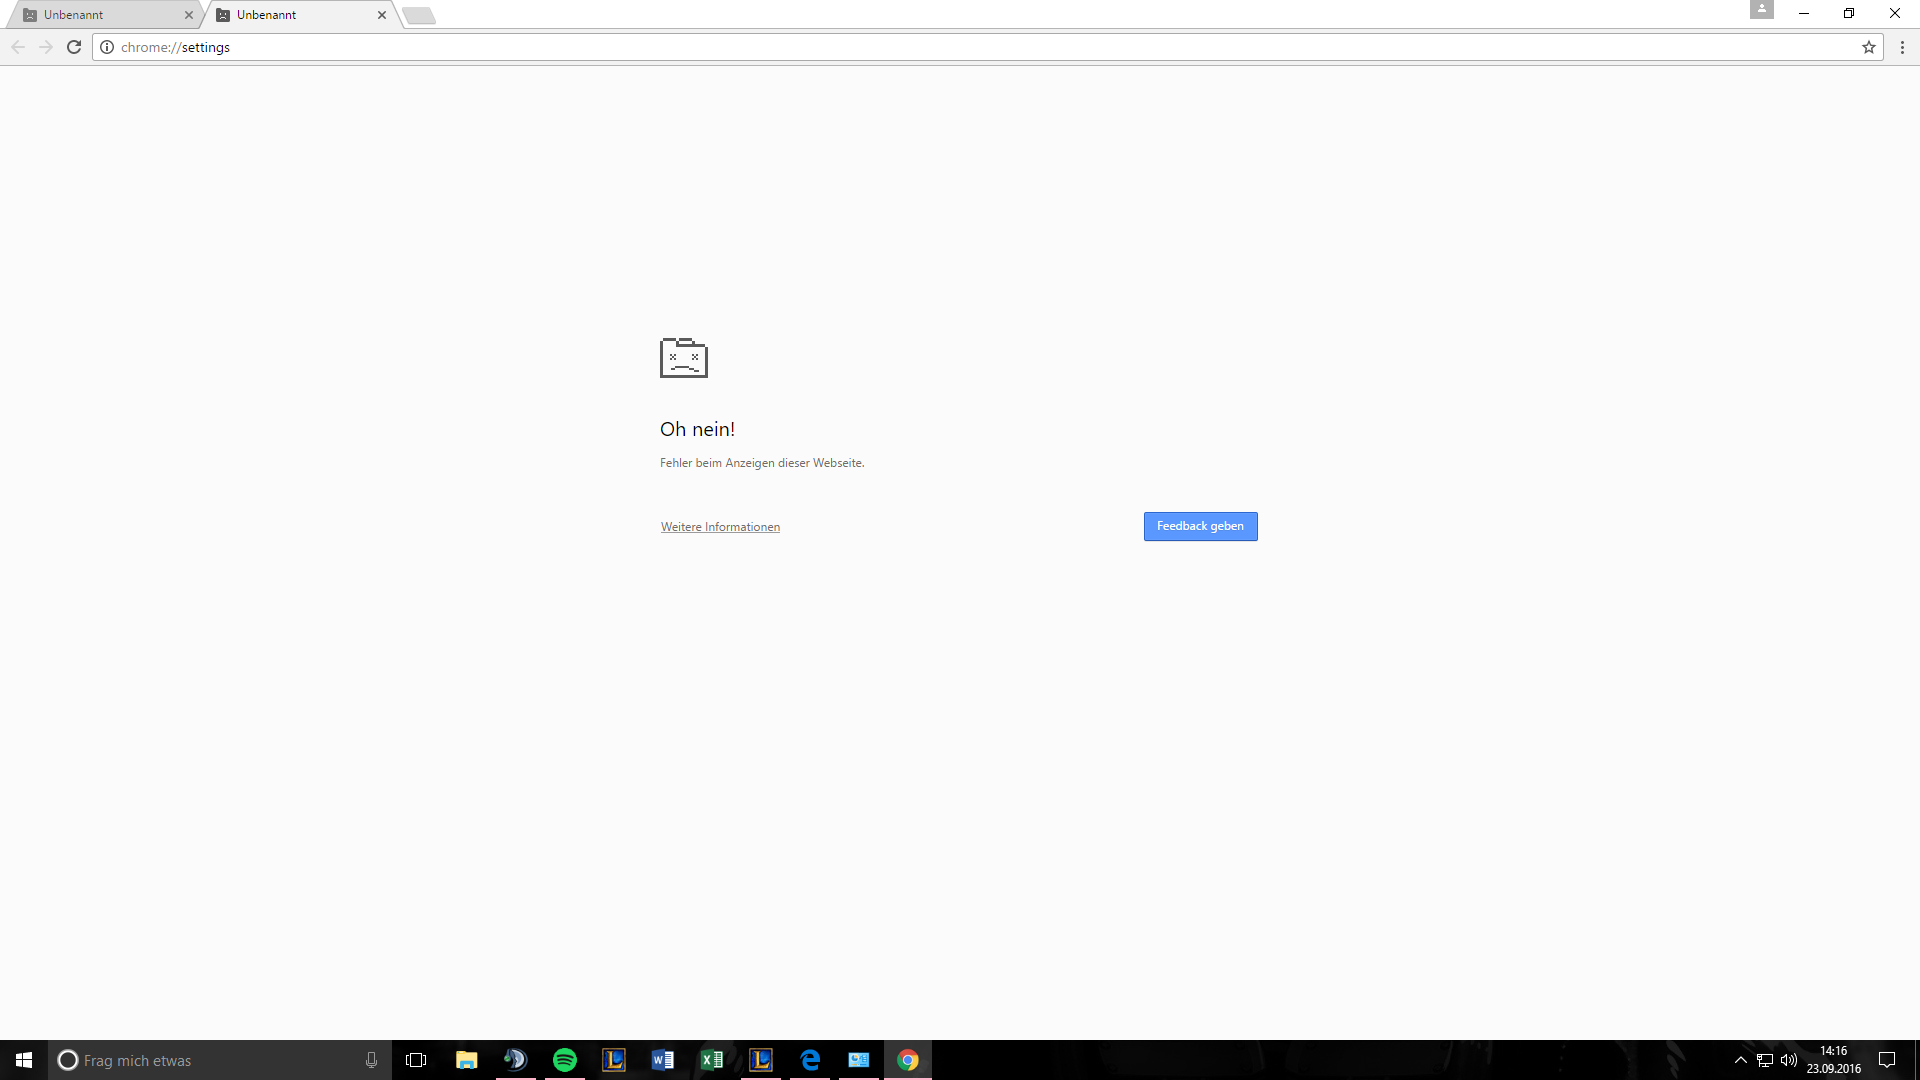Click the reload page icon
1920x1080 pixels.
click(74, 47)
